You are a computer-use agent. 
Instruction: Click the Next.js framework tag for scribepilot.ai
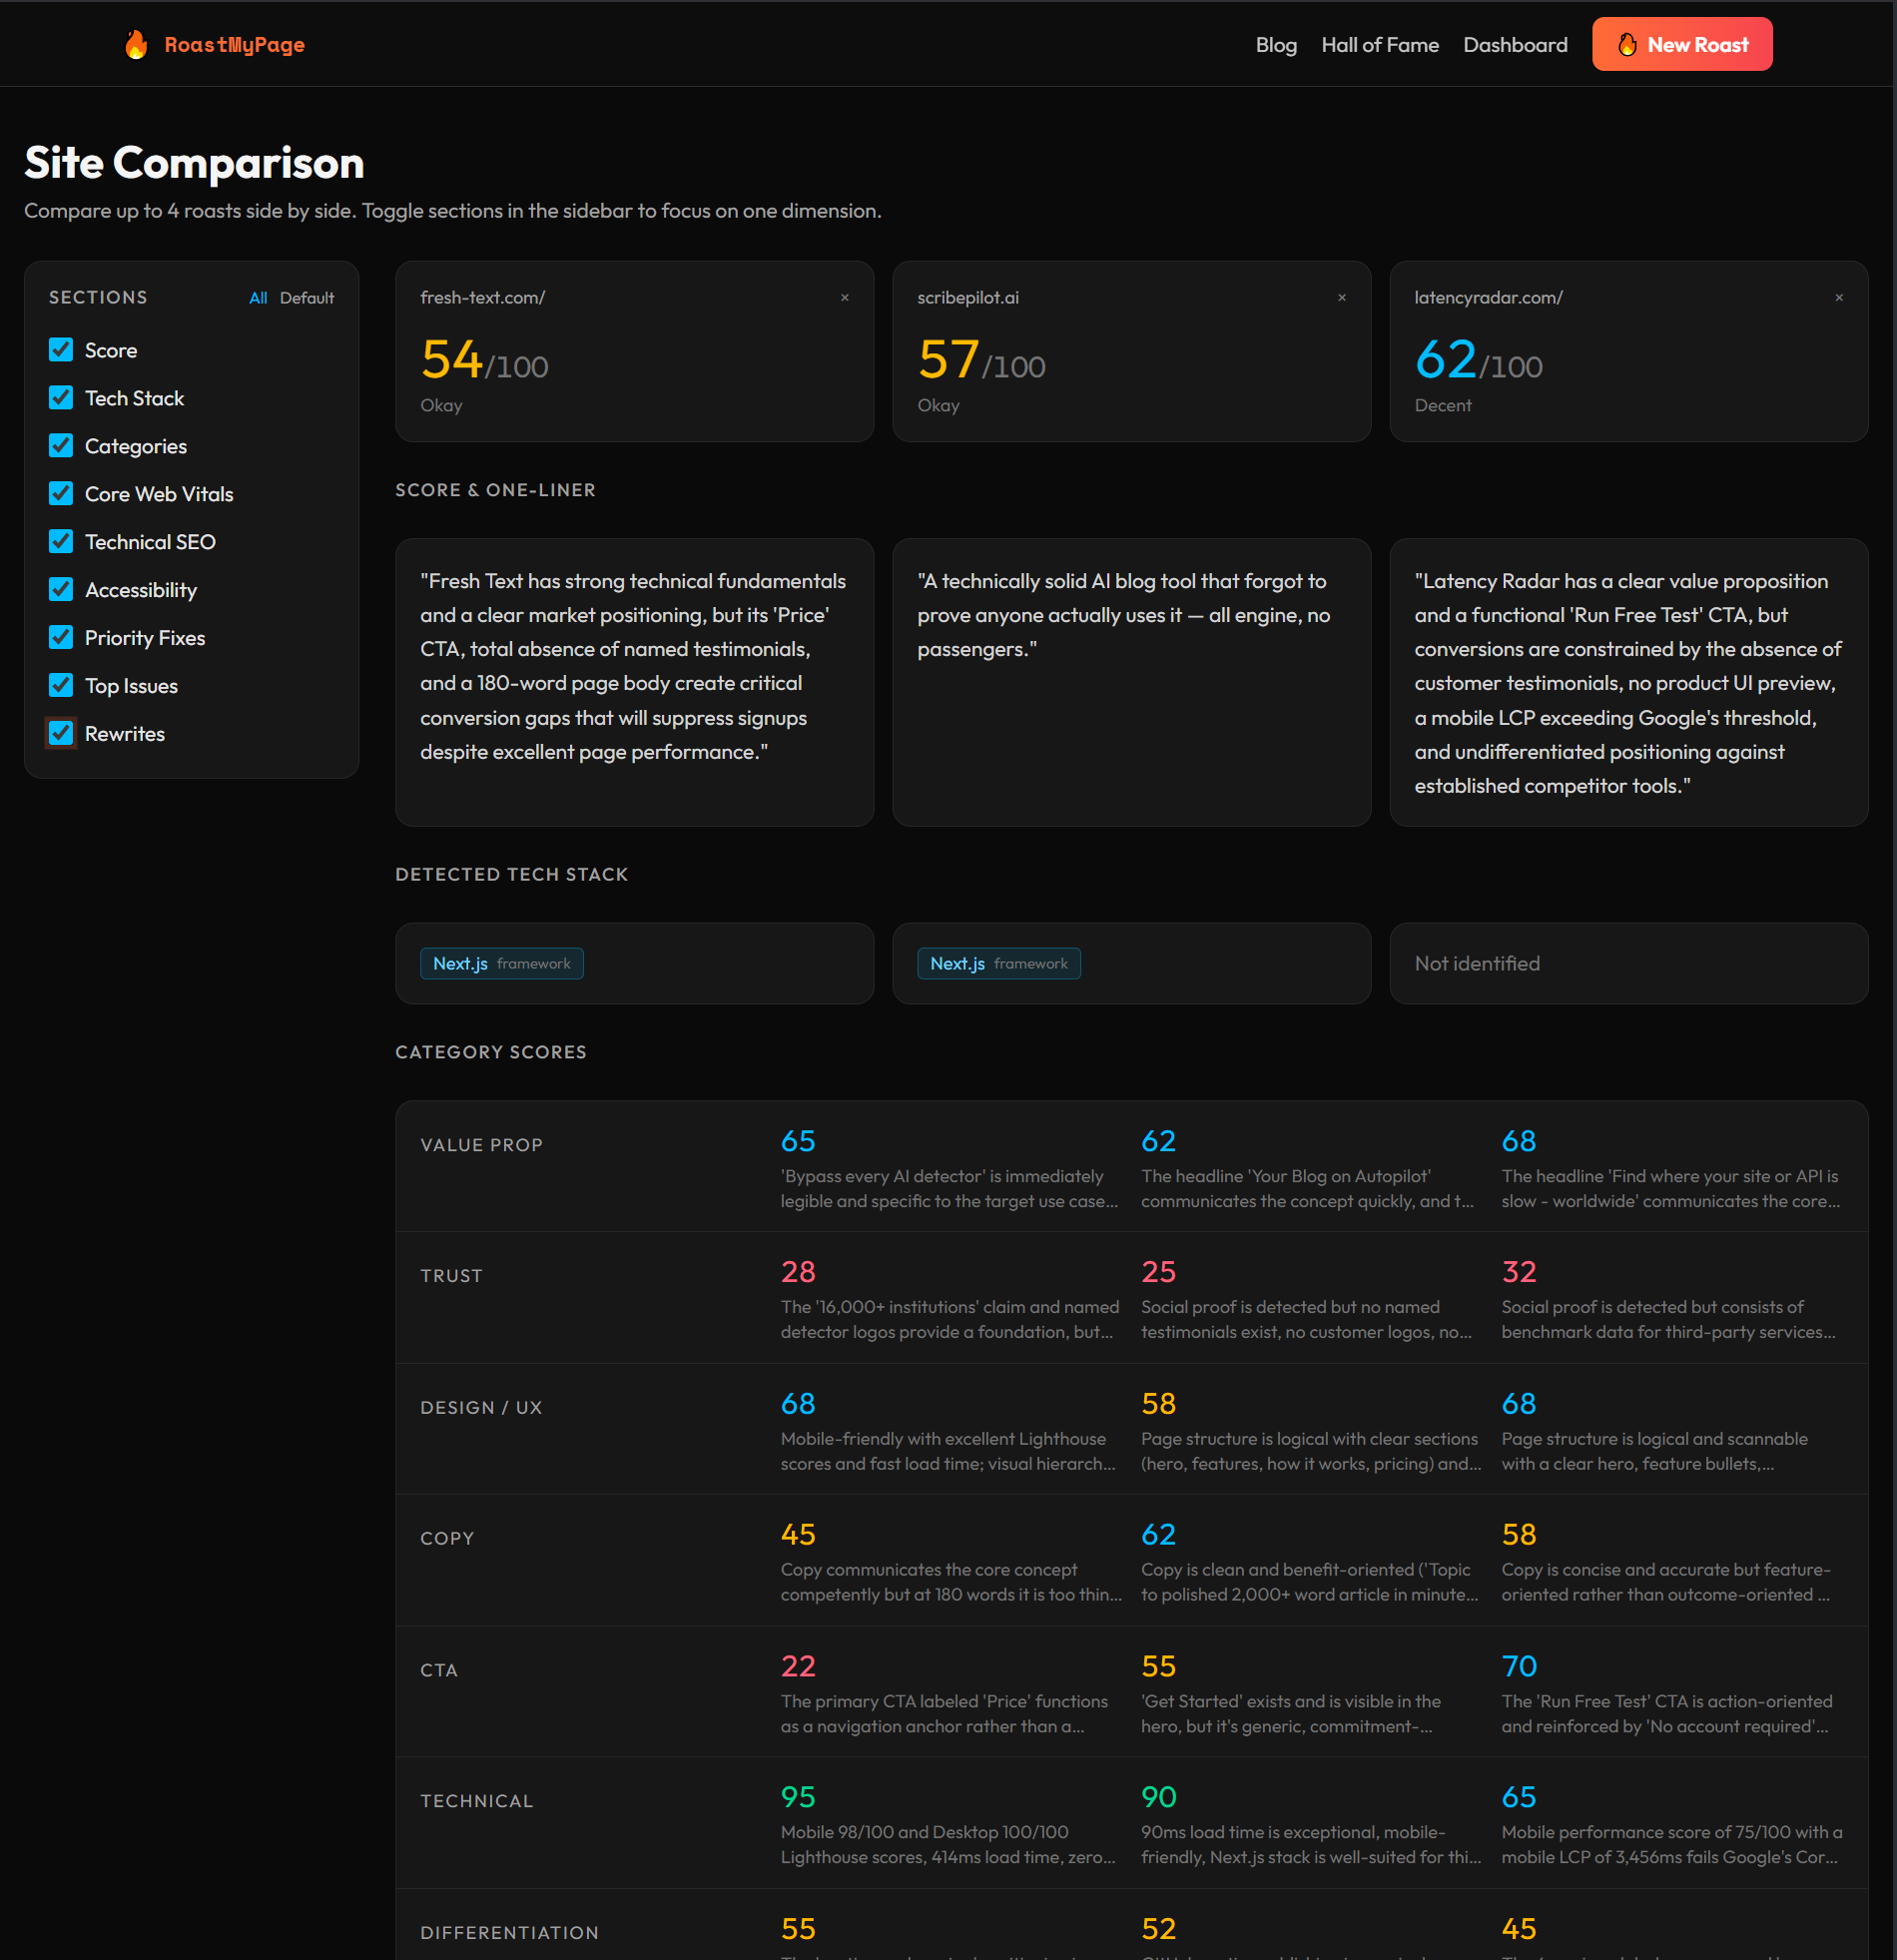998,963
